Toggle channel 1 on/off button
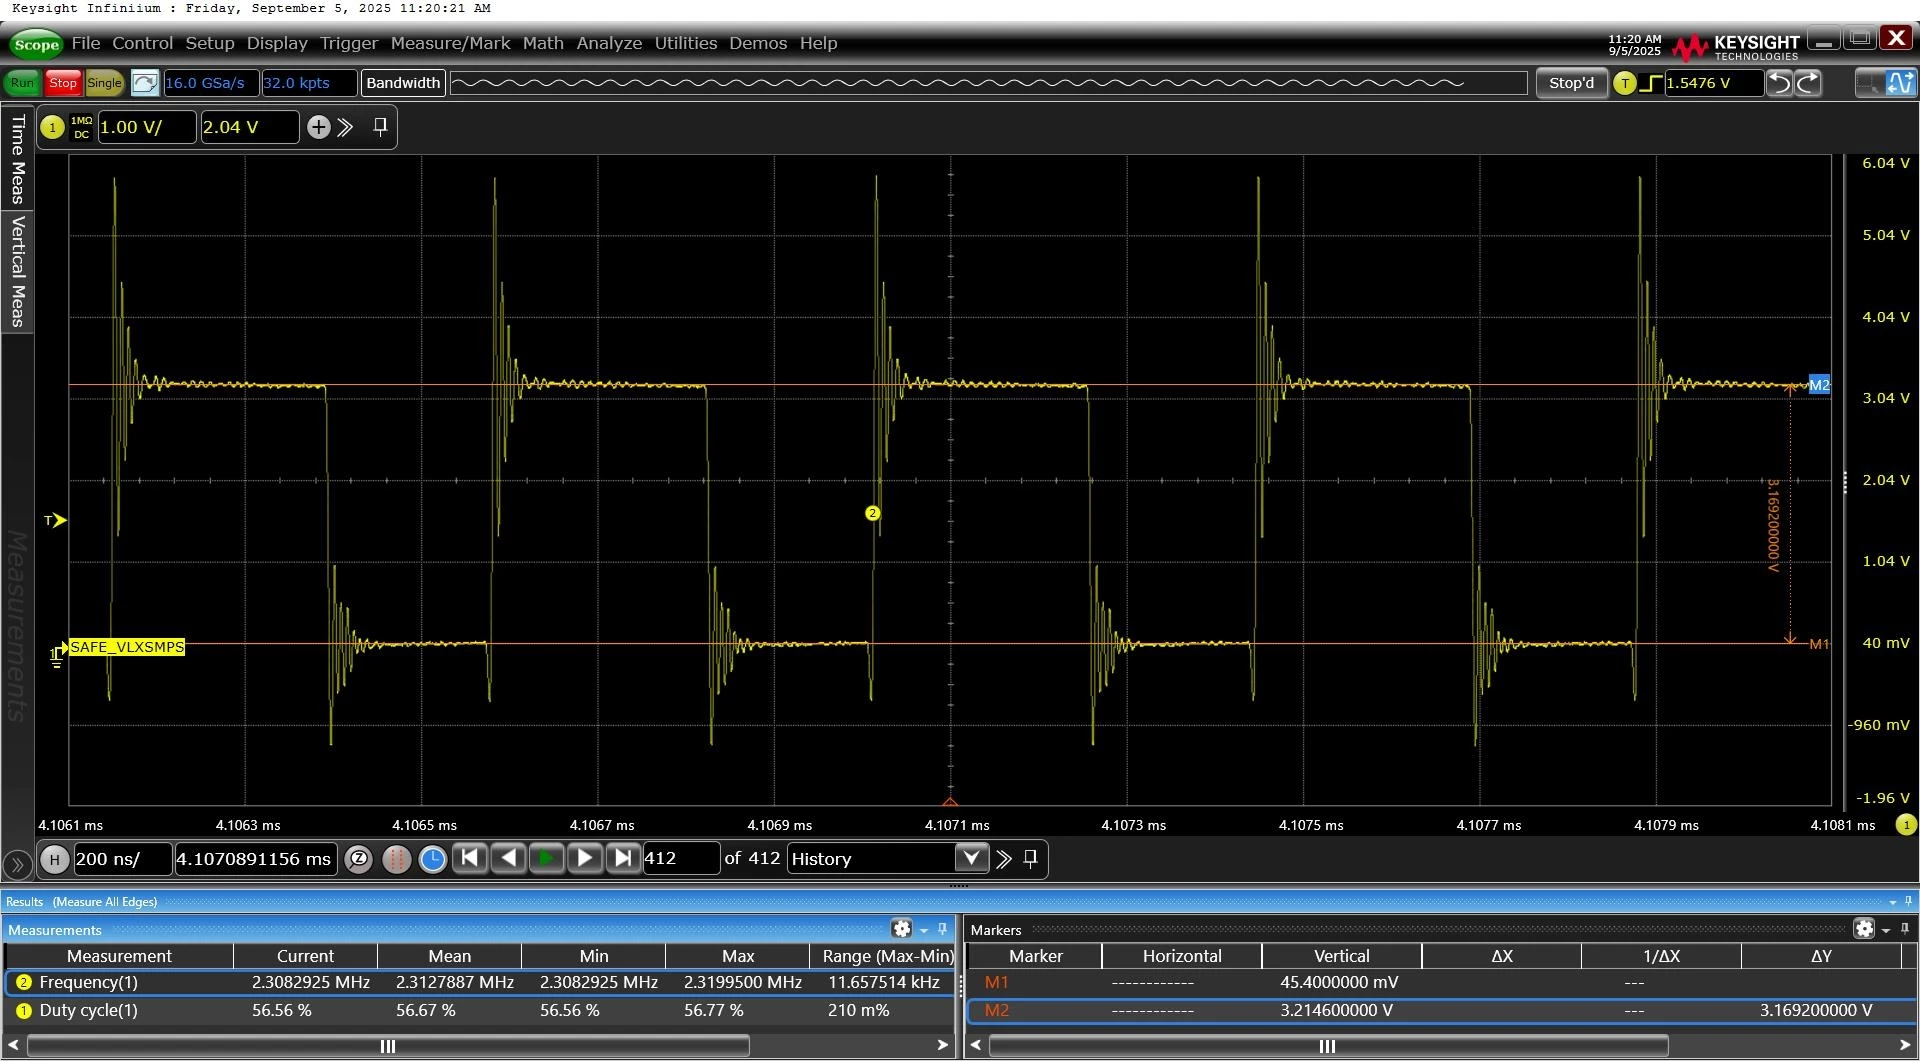 point(52,127)
